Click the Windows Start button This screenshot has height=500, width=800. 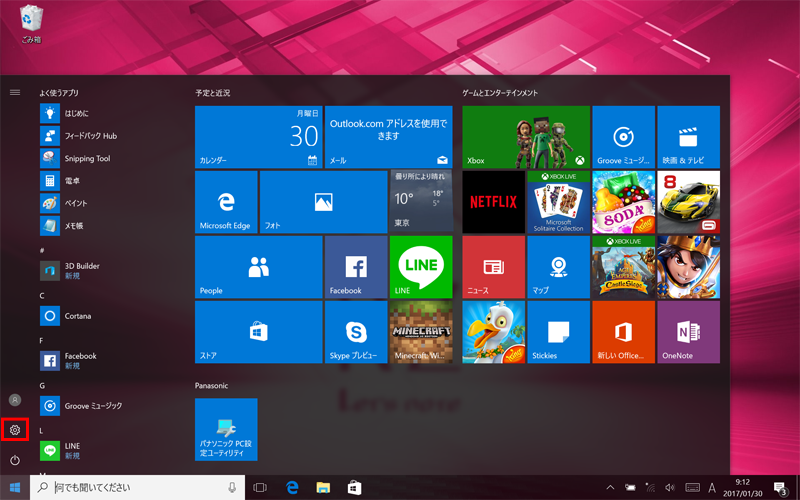click(x=15, y=488)
